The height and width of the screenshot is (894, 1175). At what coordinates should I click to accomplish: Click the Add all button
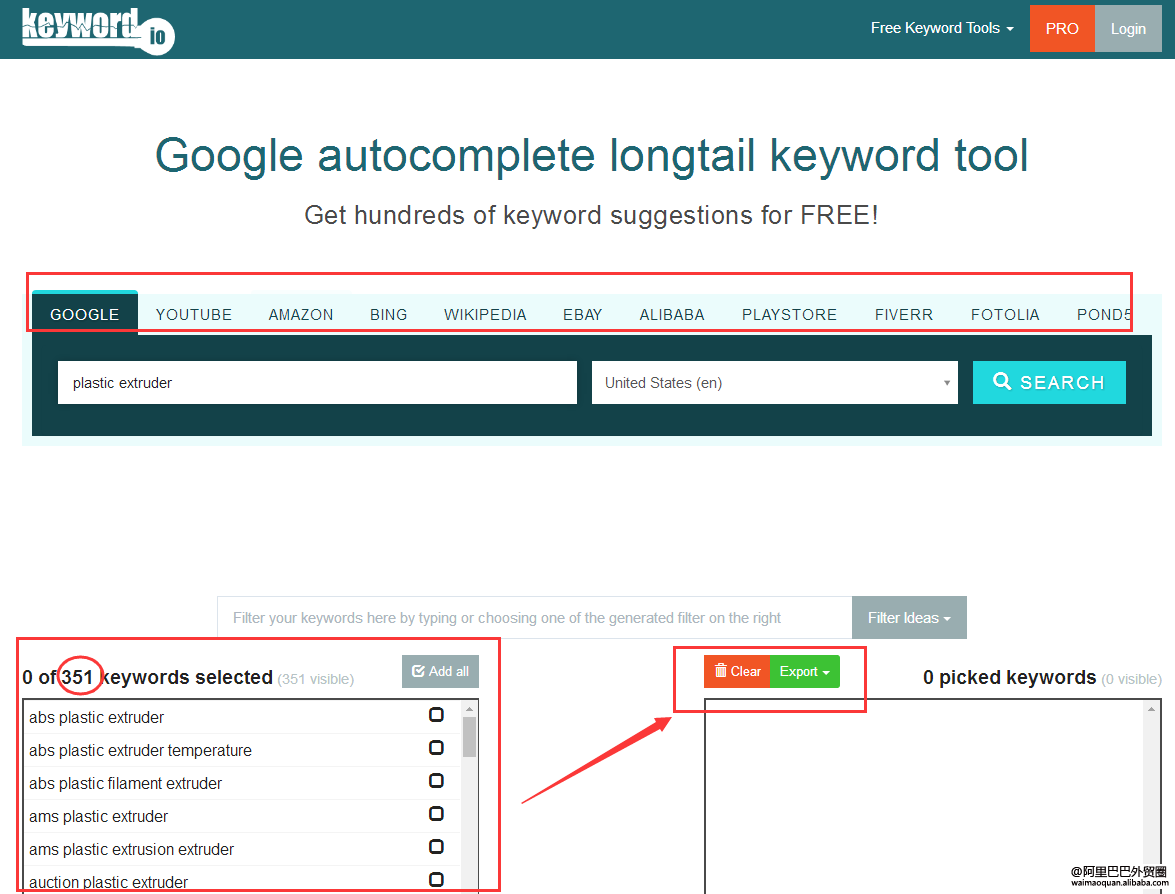pos(440,671)
